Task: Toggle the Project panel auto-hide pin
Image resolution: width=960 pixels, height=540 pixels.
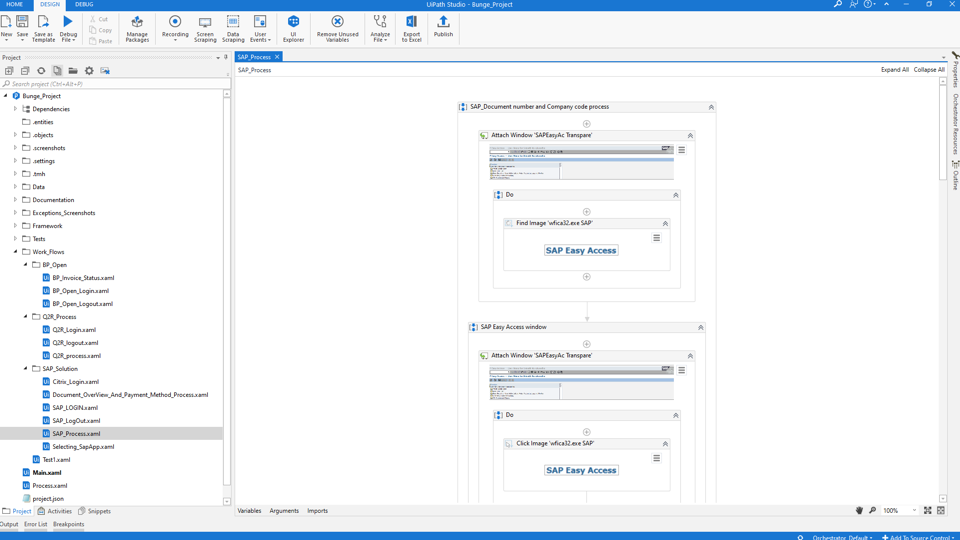Action: tap(226, 58)
